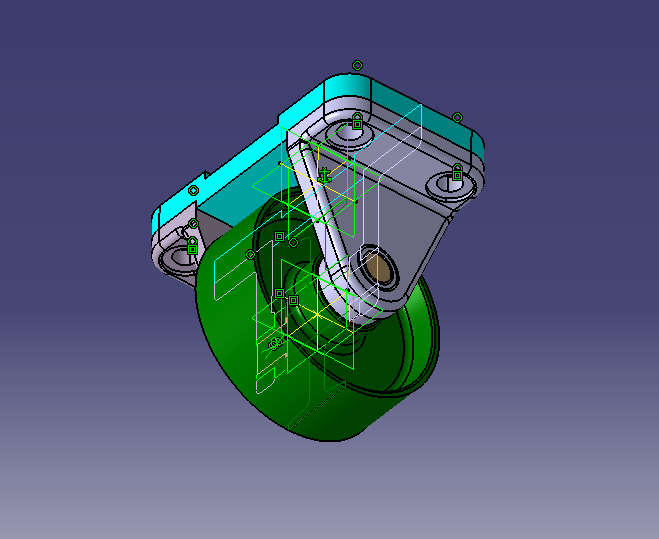Select the brass axle bushing in the bracket

click(378, 268)
